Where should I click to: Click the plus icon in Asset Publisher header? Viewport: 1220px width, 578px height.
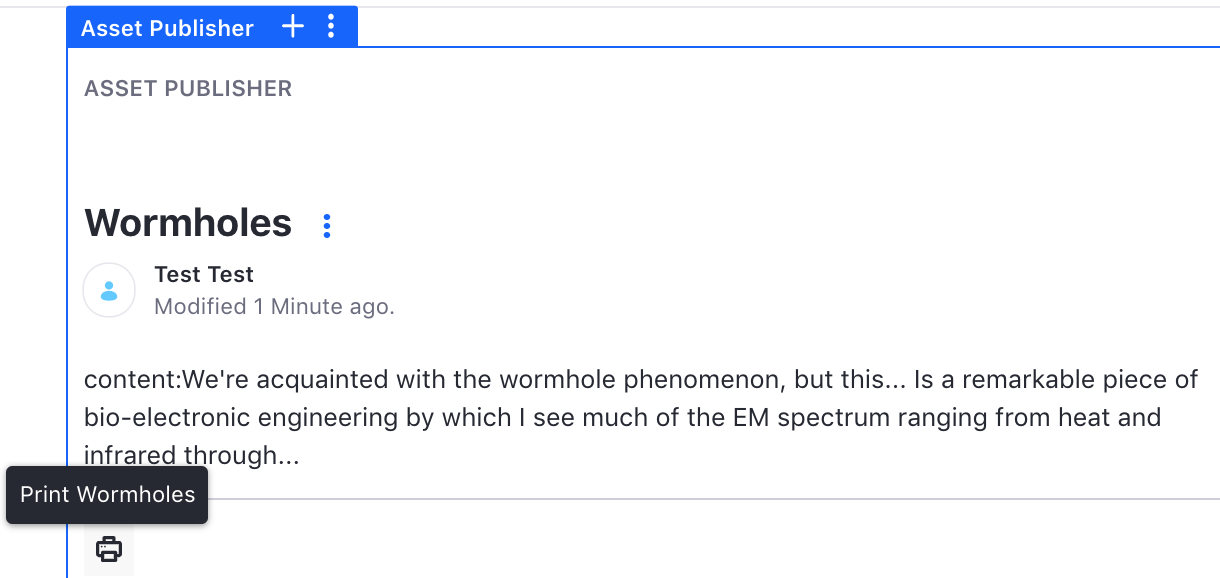292,27
